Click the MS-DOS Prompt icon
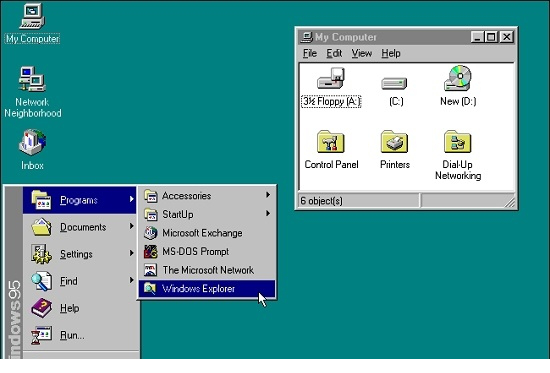550x373 pixels. point(150,252)
